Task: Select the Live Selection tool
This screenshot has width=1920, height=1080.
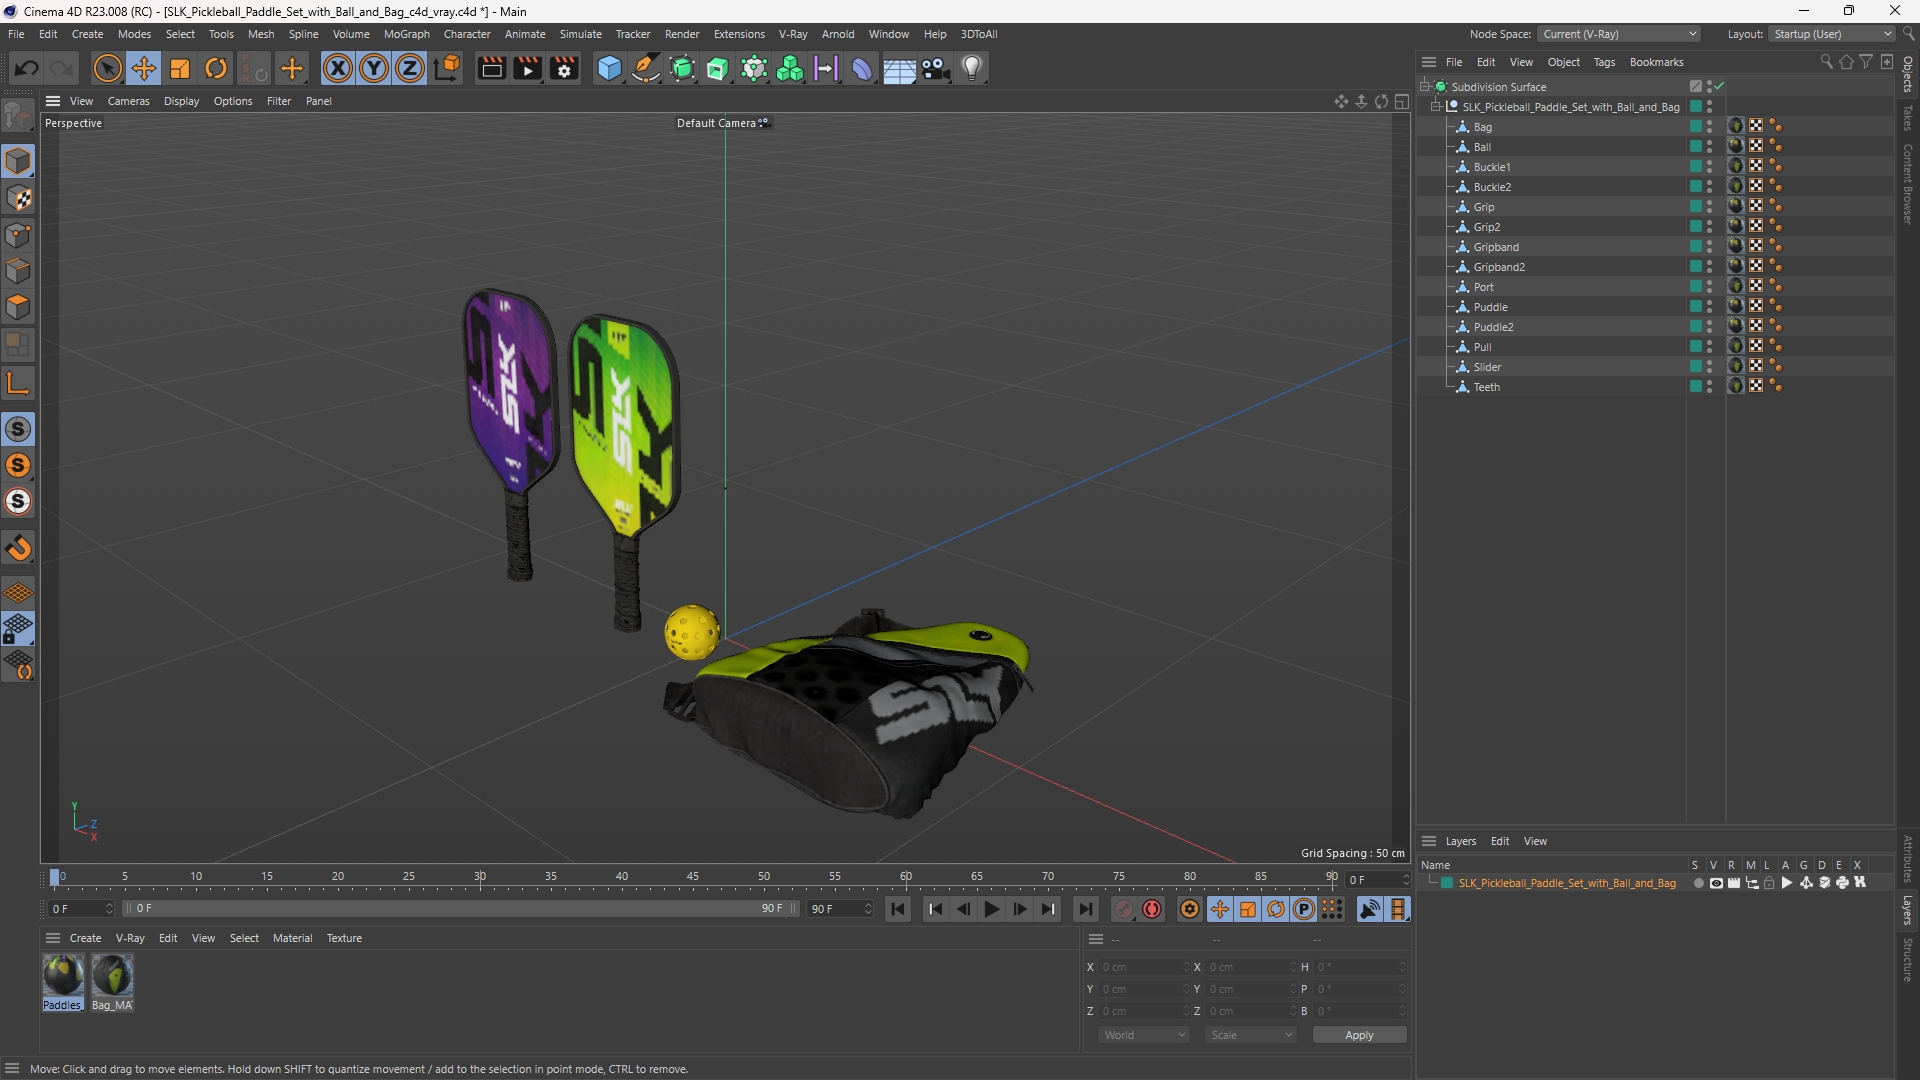Action: (107, 68)
